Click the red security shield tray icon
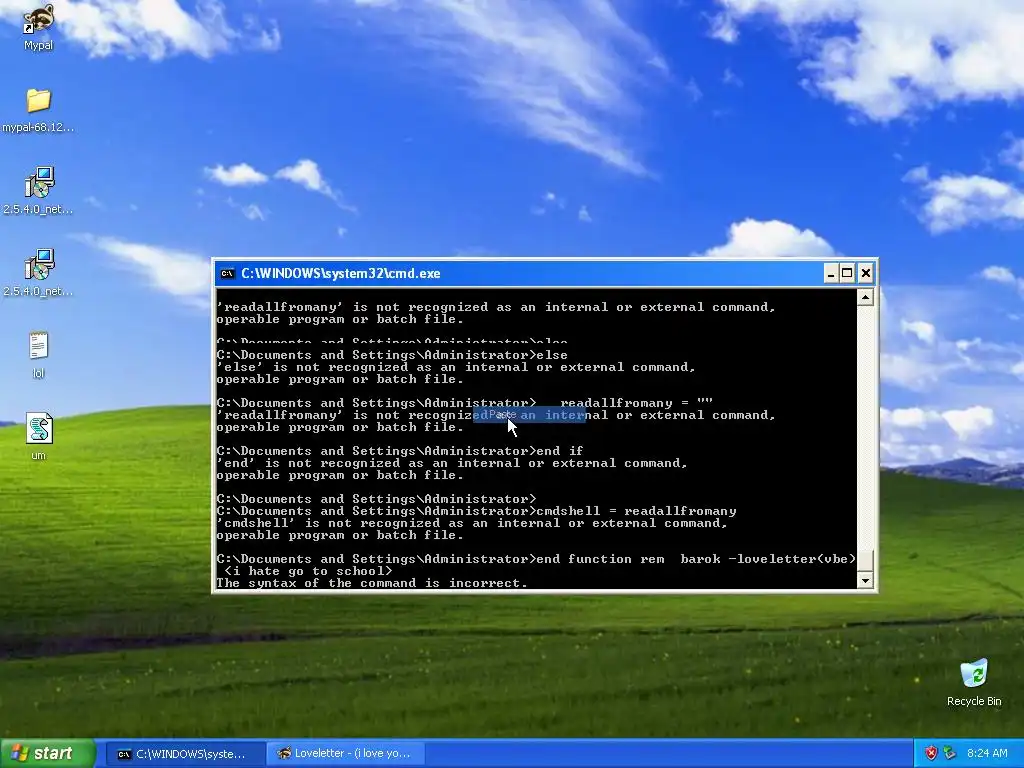This screenshot has height=768, width=1024. pos(931,753)
